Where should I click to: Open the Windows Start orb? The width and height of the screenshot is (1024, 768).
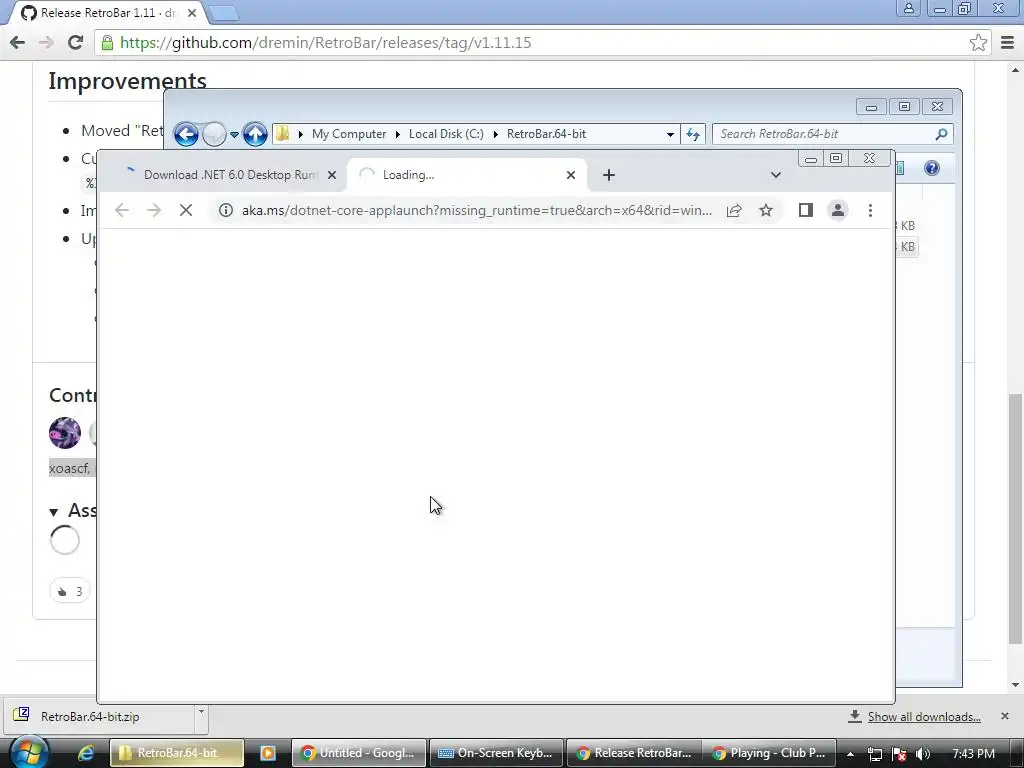[x=29, y=752]
